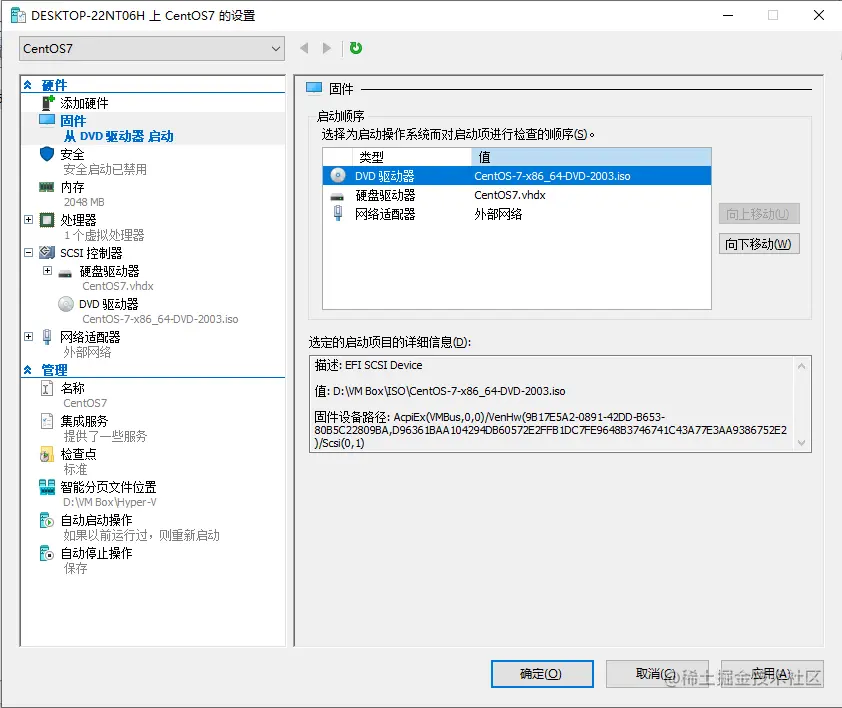Select 硬盘驱动器 in the boot order list
The height and width of the screenshot is (708, 842).
click(x=400, y=192)
